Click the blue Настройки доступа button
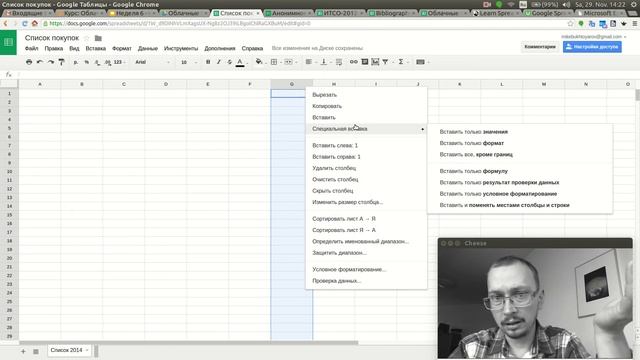 pyautogui.click(x=592, y=47)
